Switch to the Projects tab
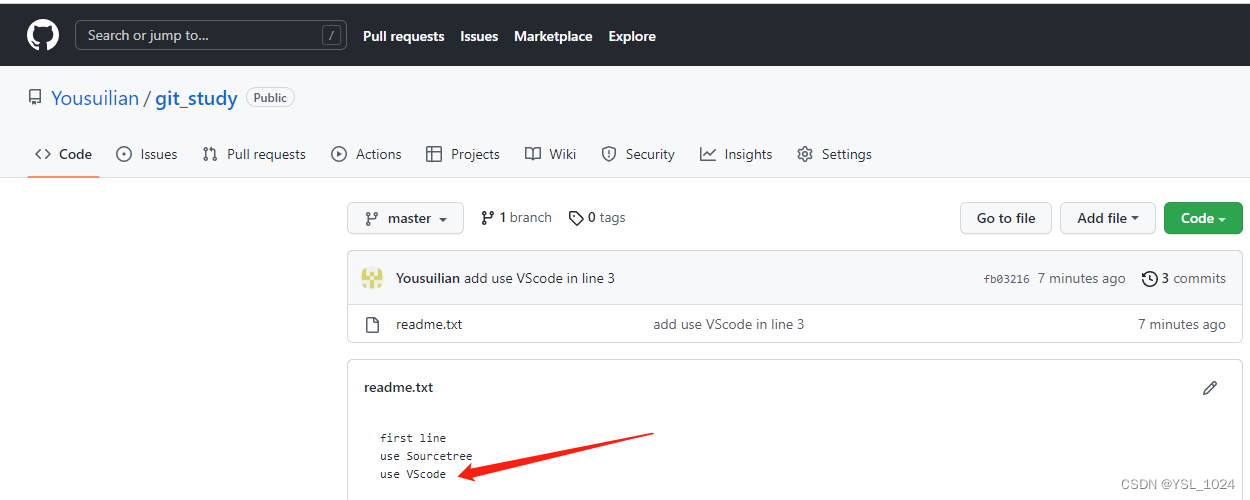 click(462, 154)
